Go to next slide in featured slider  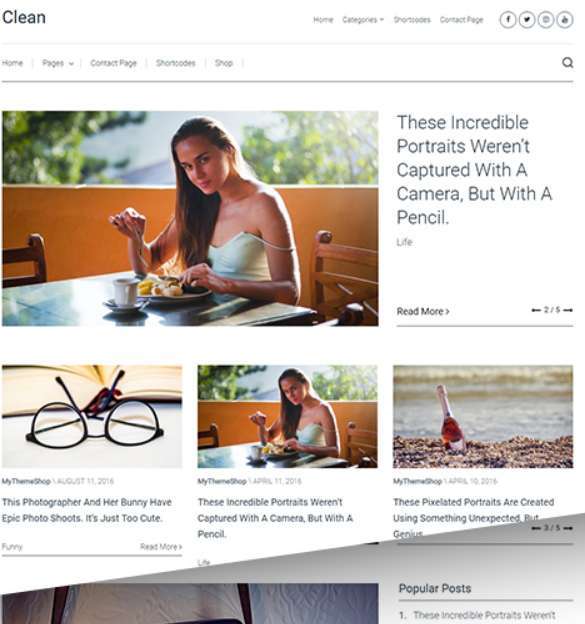pyautogui.click(x=568, y=310)
